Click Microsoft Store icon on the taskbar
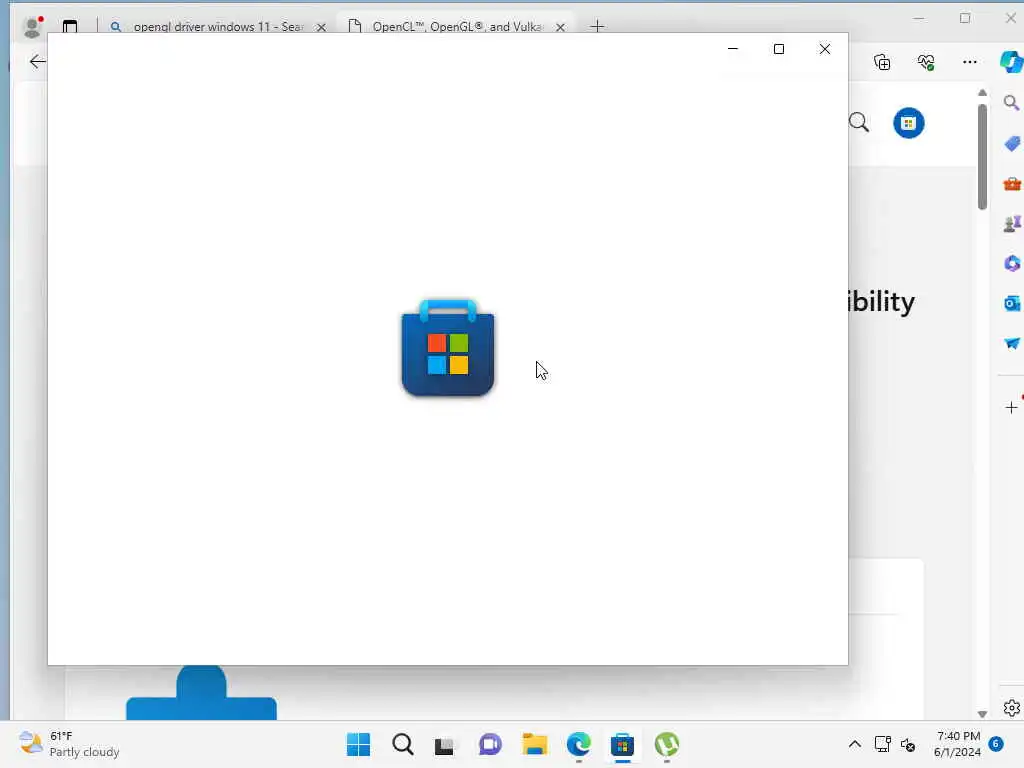Viewport: 1024px width, 768px height. click(622, 744)
